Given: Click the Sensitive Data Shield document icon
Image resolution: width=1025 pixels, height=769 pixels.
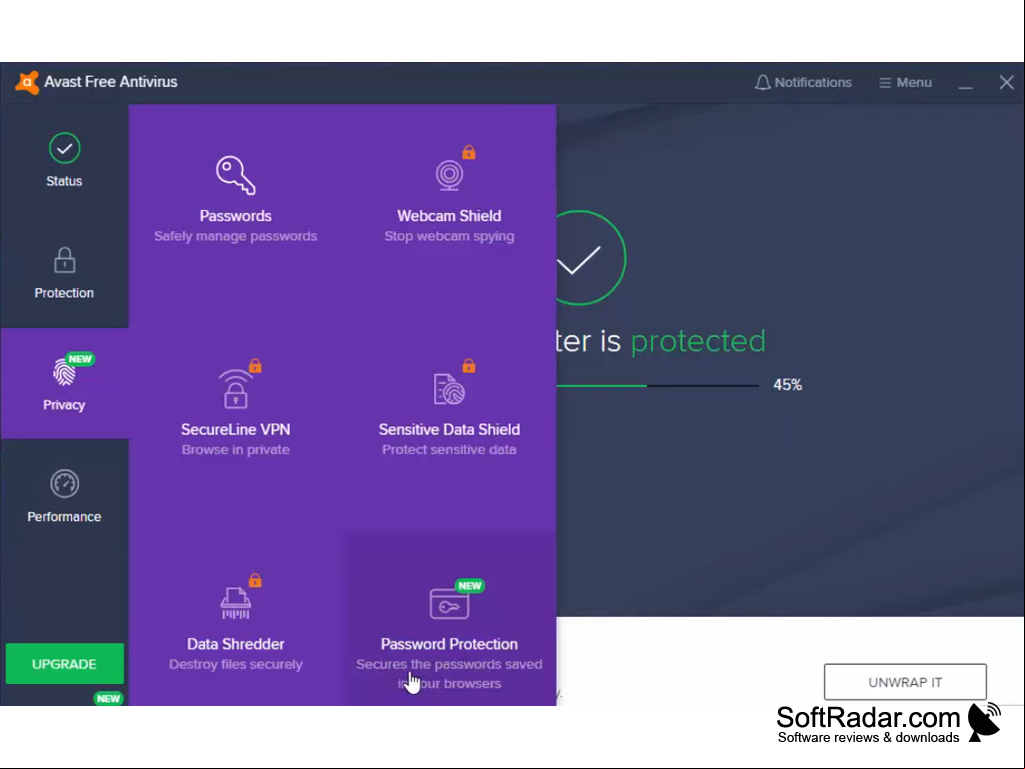Looking at the screenshot, I should pyautogui.click(x=449, y=389).
